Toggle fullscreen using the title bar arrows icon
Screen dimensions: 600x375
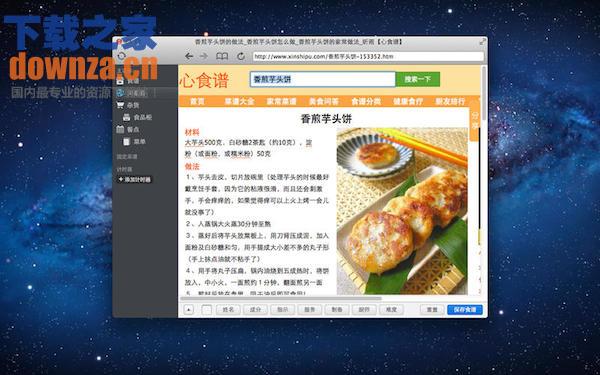482,42
